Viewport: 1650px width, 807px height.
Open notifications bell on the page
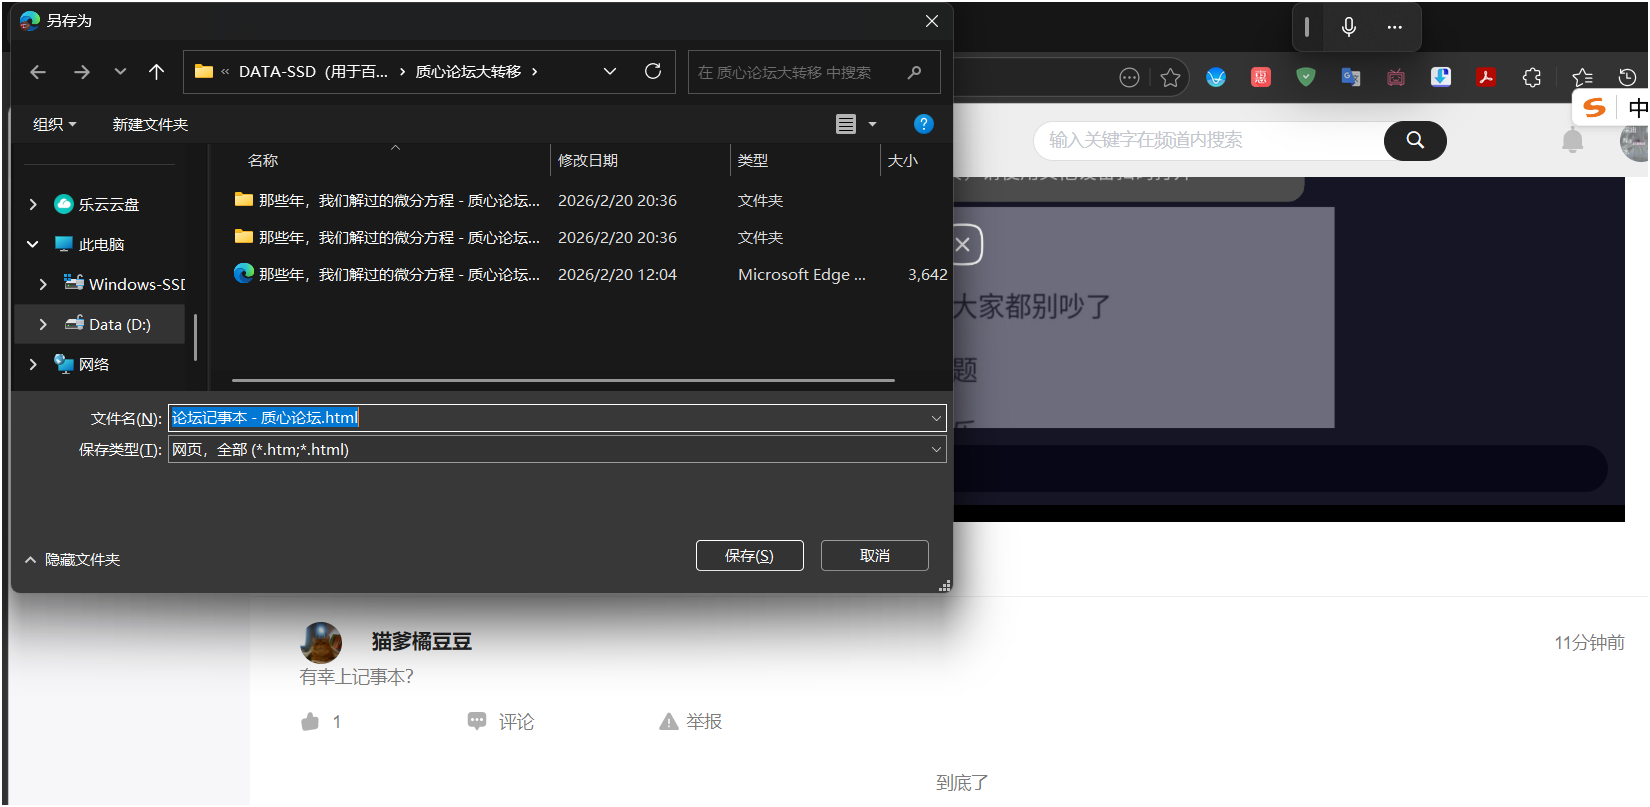[x=1573, y=140]
